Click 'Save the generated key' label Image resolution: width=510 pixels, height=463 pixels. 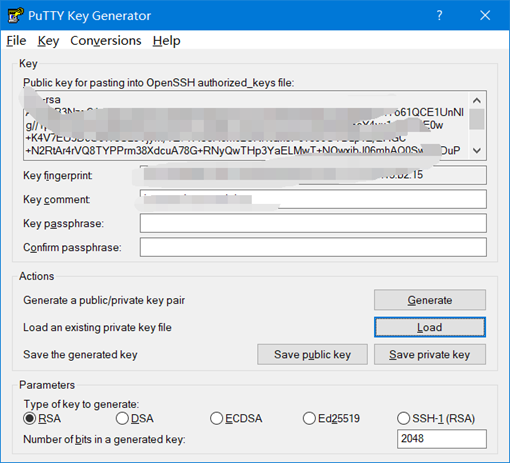[x=80, y=355]
